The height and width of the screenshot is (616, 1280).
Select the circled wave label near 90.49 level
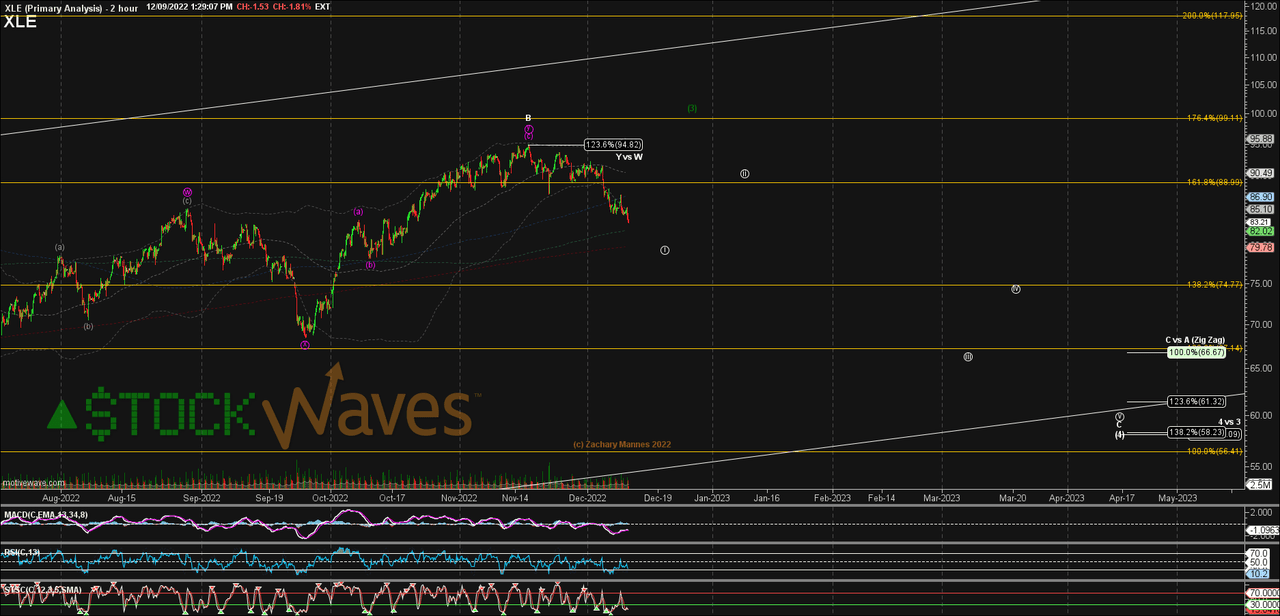[x=745, y=173]
